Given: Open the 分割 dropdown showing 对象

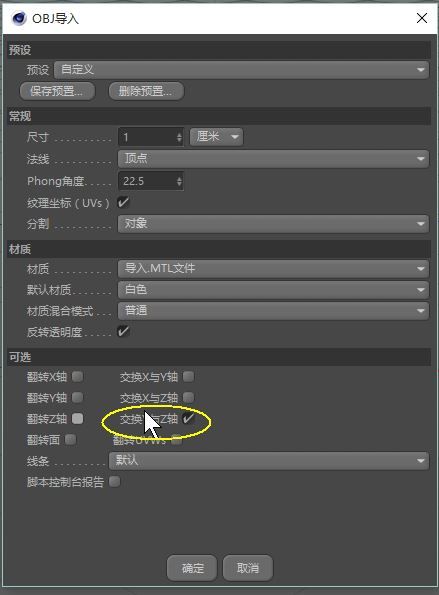Looking at the screenshot, I should [x=273, y=224].
